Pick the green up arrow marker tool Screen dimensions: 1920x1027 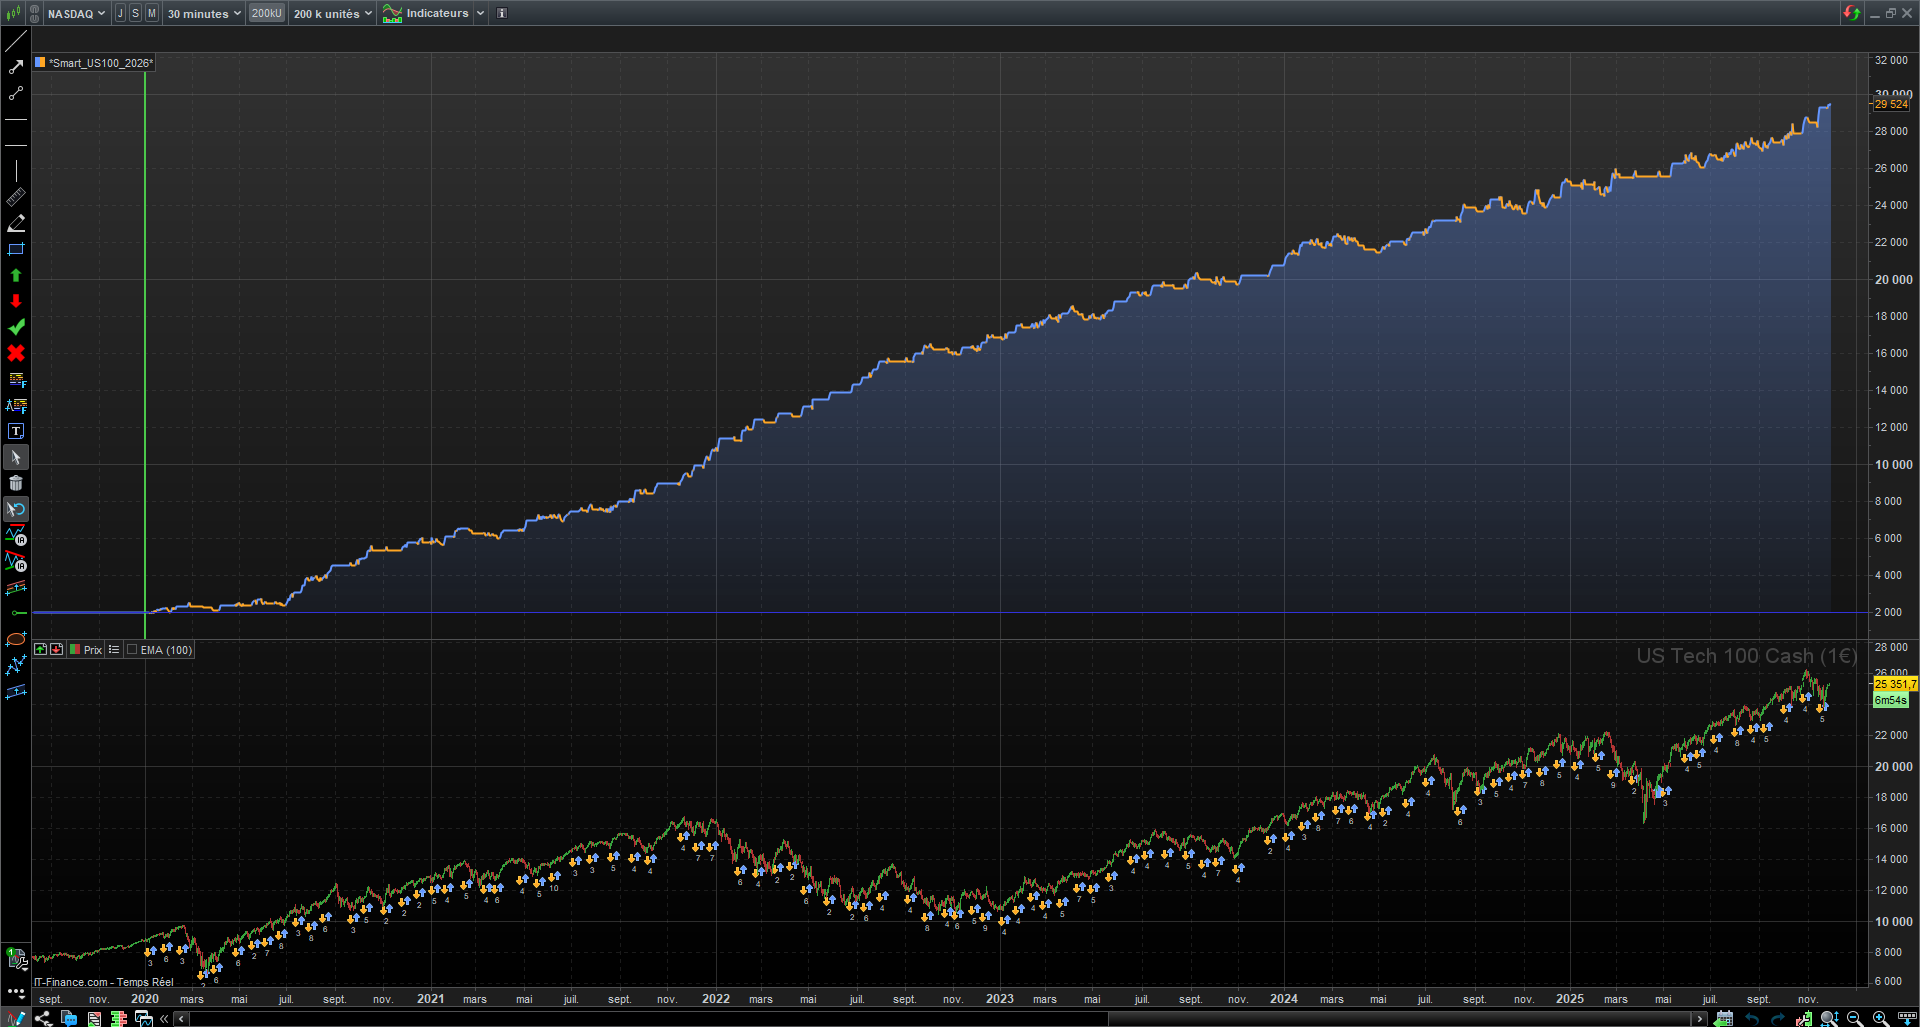(16, 275)
